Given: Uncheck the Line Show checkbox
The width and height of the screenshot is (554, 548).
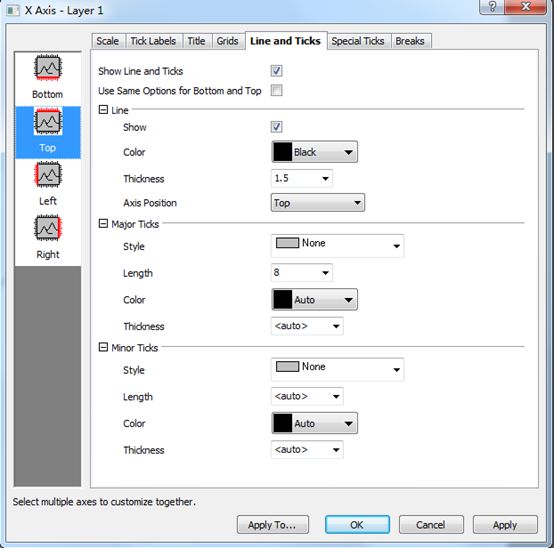Looking at the screenshot, I should tap(276, 127).
